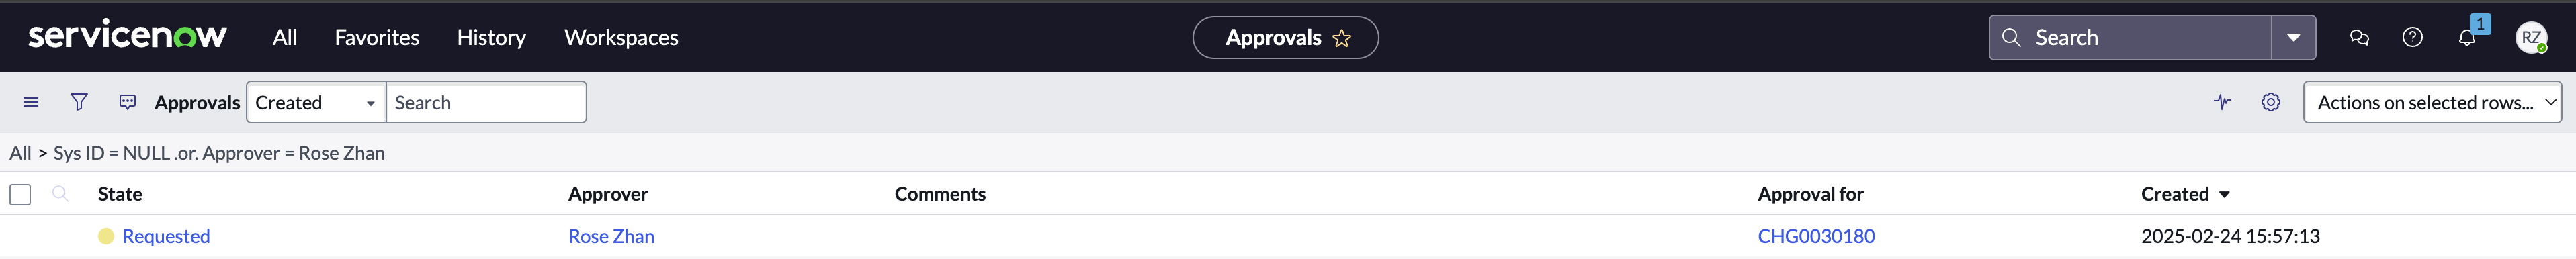Open the CHG0030180 approval record link

click(1816, 236)
